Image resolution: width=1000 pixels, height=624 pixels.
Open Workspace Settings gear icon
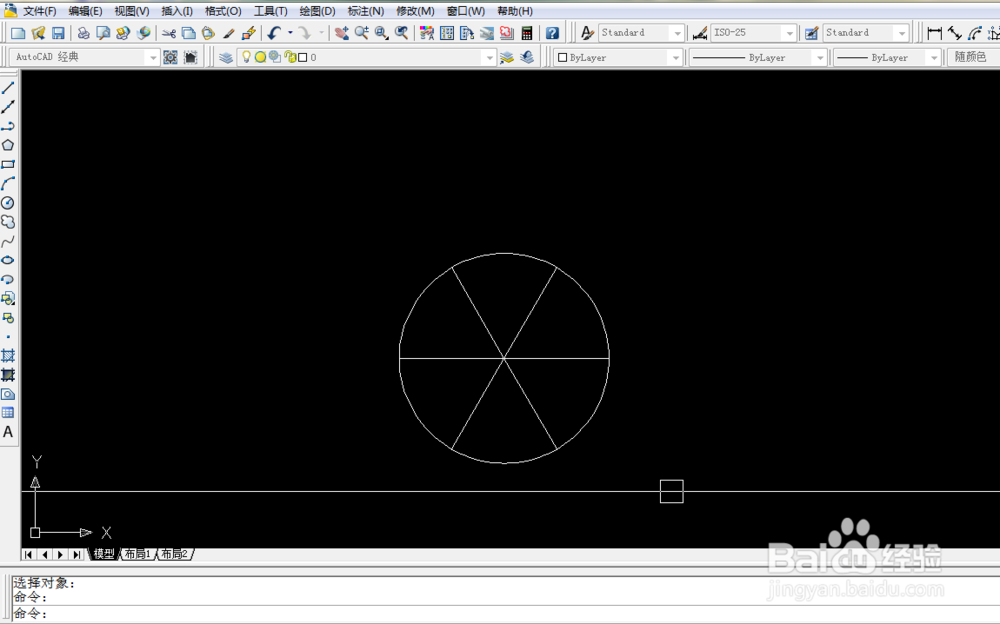pyautogui.click(x=170, y=57)
